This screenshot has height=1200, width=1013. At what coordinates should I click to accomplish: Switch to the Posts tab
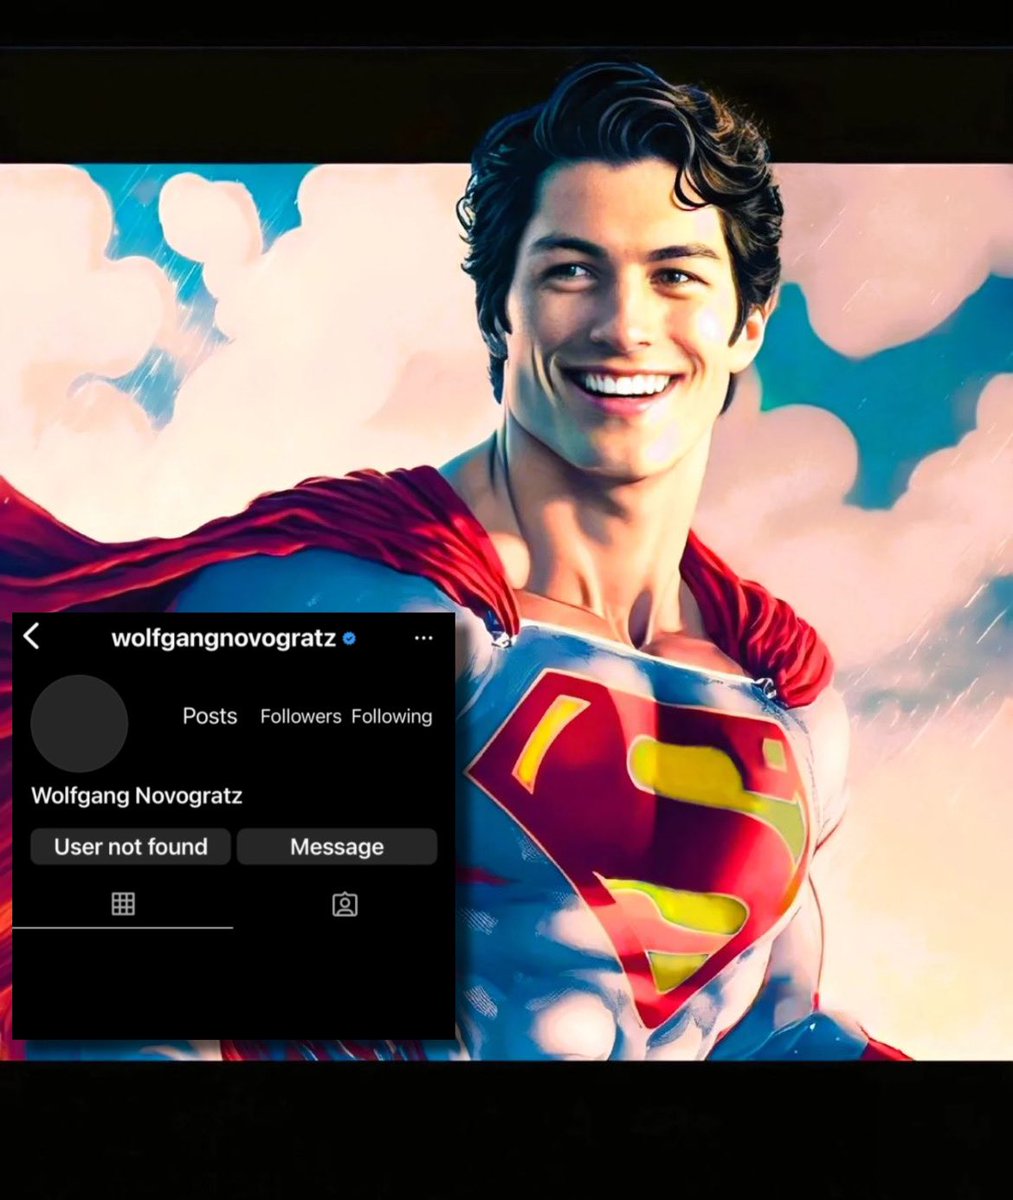pyautogui.click(x=209, y=716)
